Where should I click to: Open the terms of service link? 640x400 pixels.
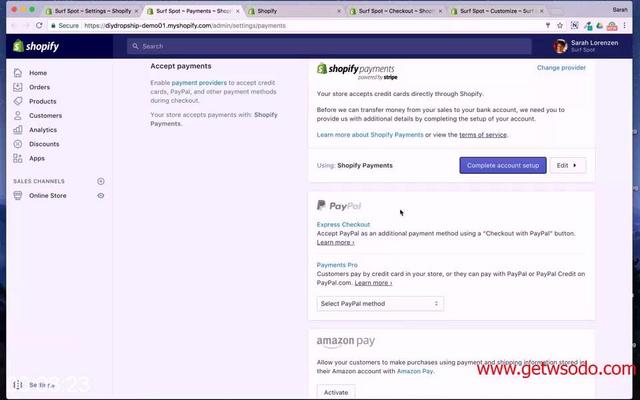(x=483, y=135)
